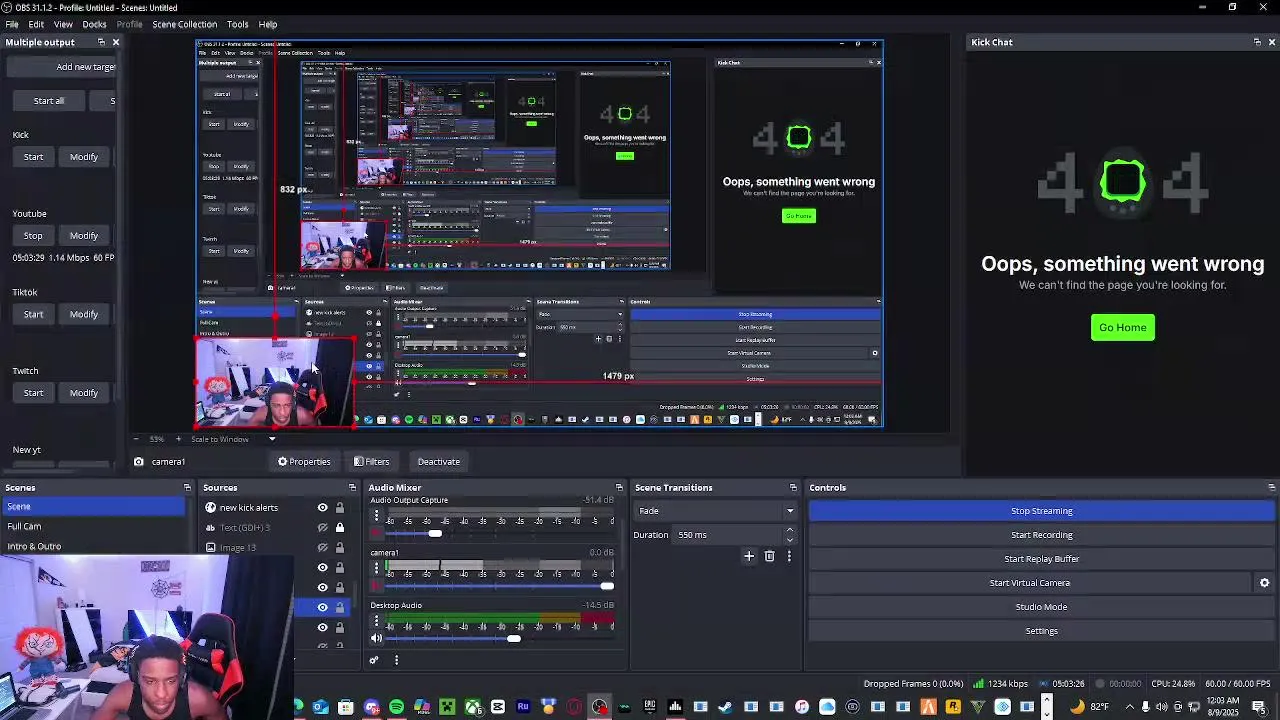
Task: Open advanced audio properties gear
Action: 374,660
